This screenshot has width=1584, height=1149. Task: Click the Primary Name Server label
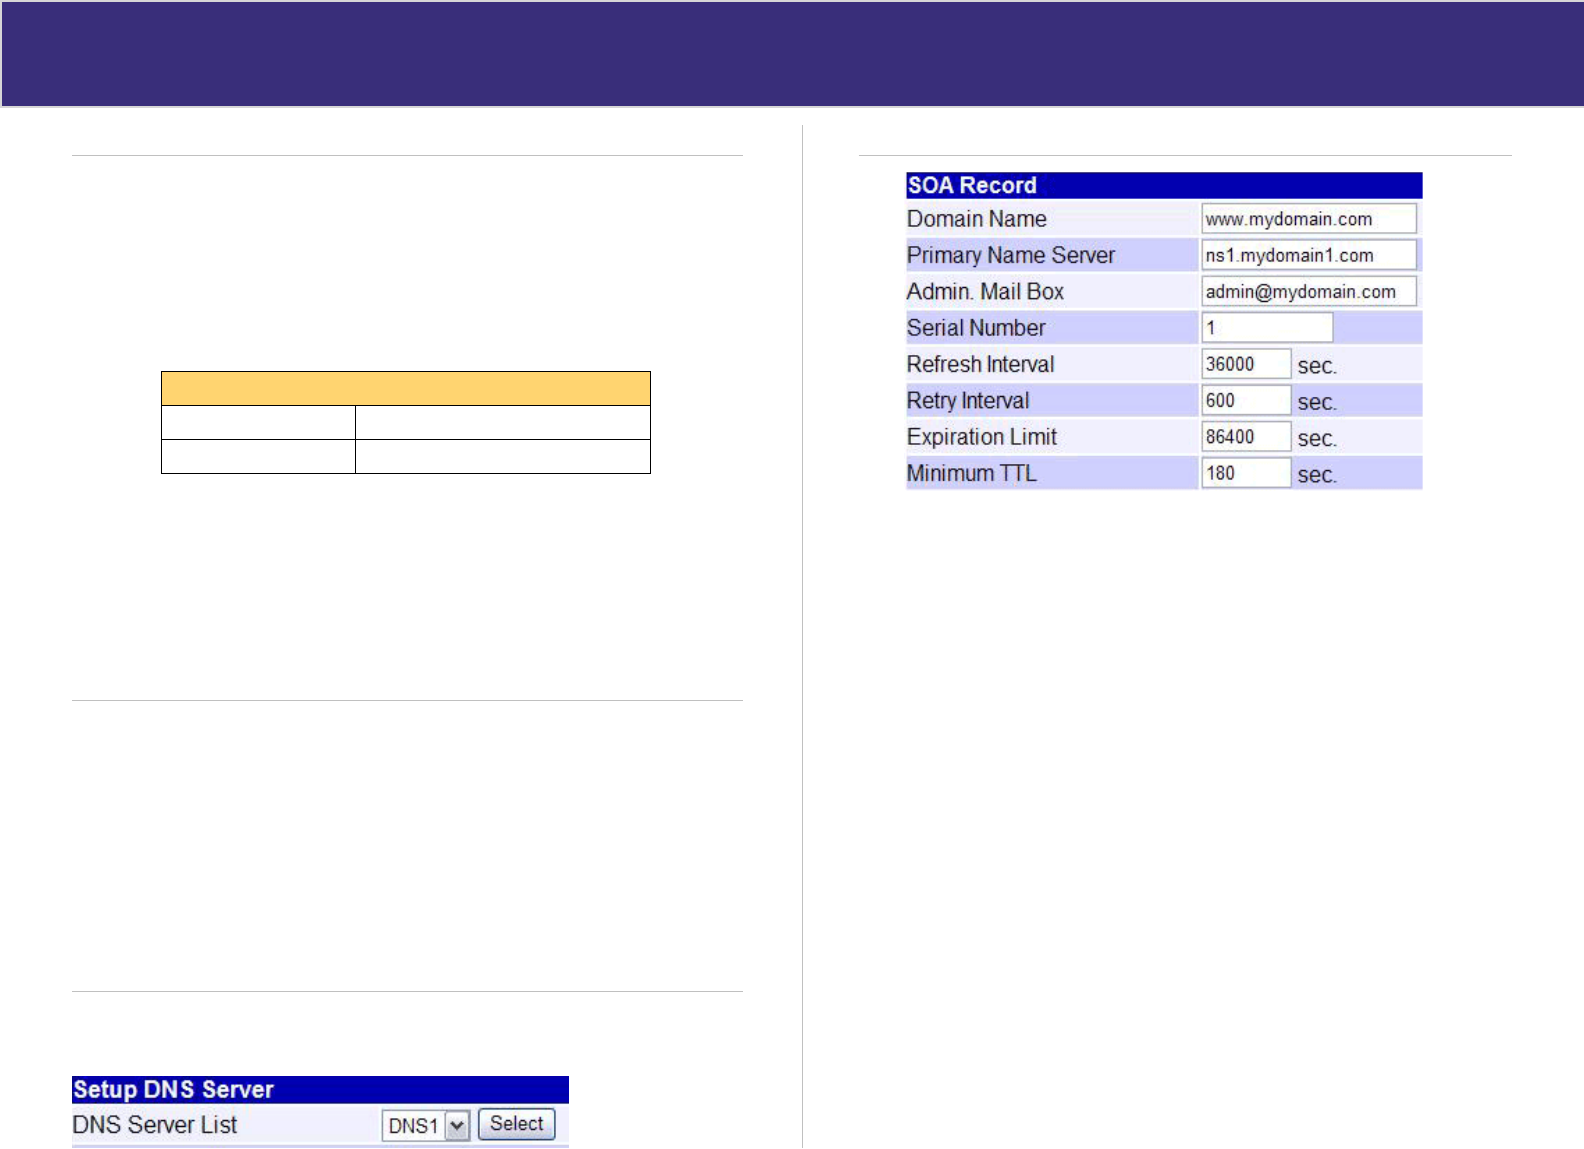1010,255
